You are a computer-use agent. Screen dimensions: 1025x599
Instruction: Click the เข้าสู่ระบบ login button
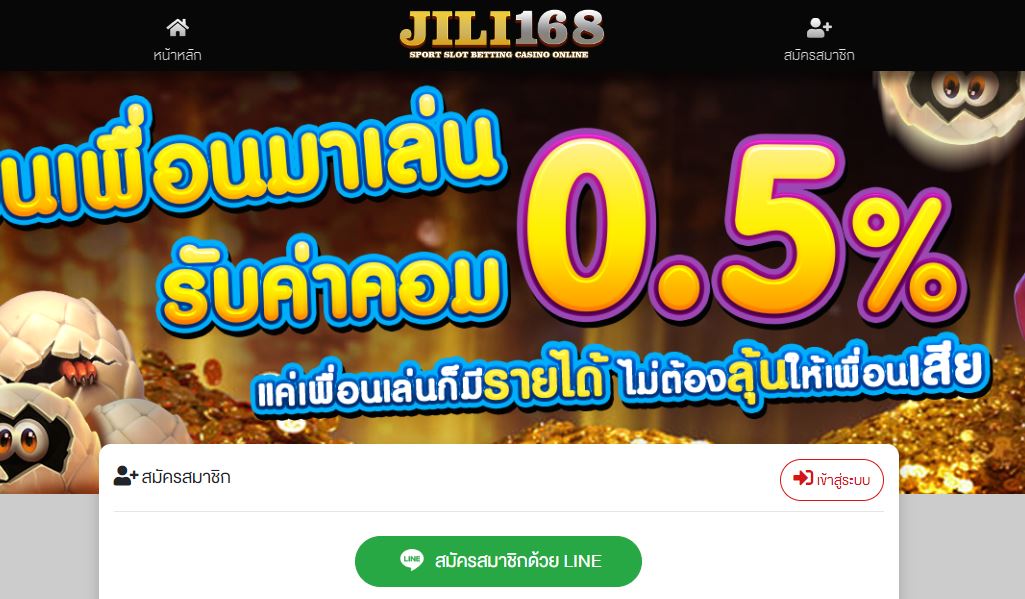click(x=832, y=480)
